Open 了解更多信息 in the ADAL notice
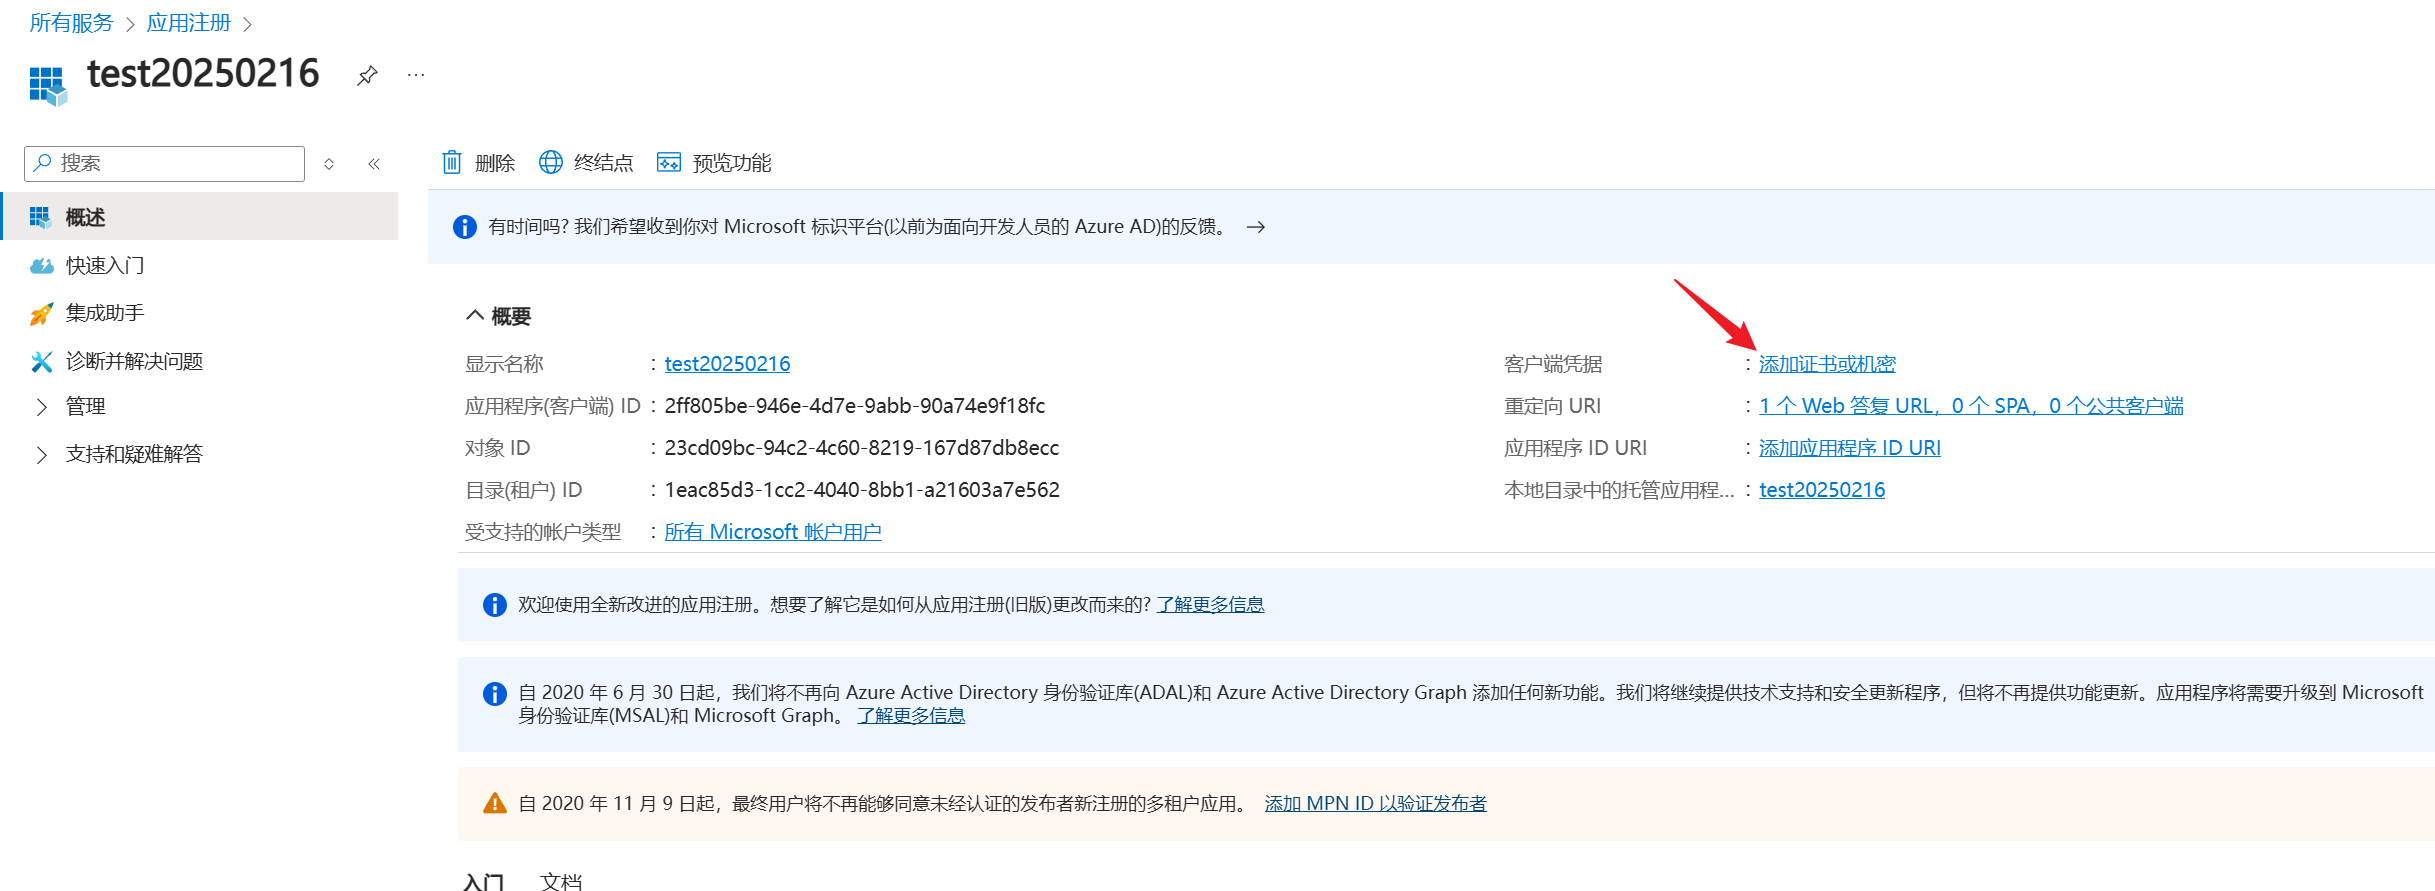 911,716
